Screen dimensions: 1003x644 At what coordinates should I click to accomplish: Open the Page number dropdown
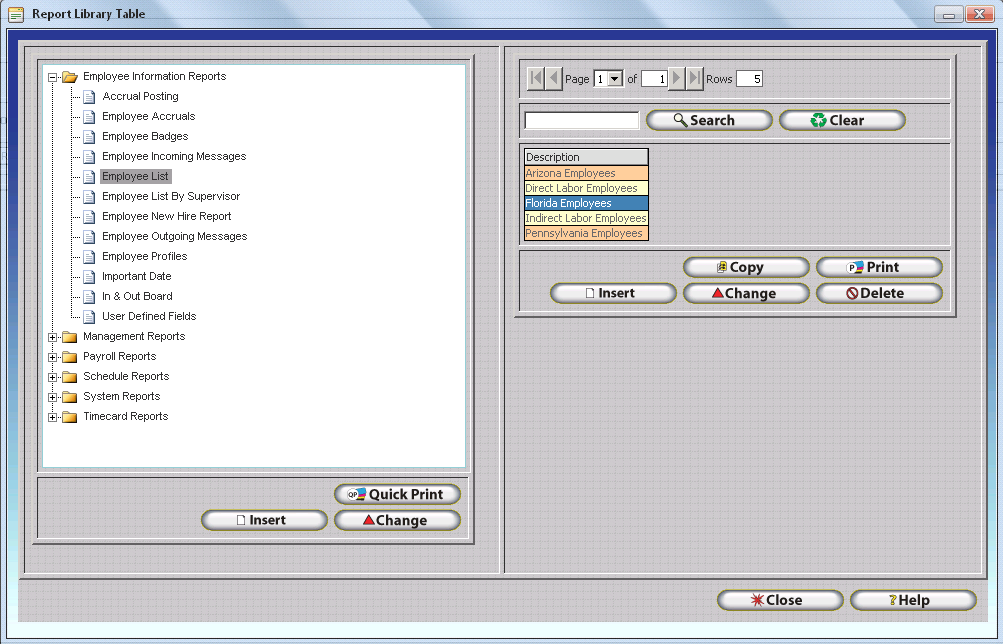[615, 79]
